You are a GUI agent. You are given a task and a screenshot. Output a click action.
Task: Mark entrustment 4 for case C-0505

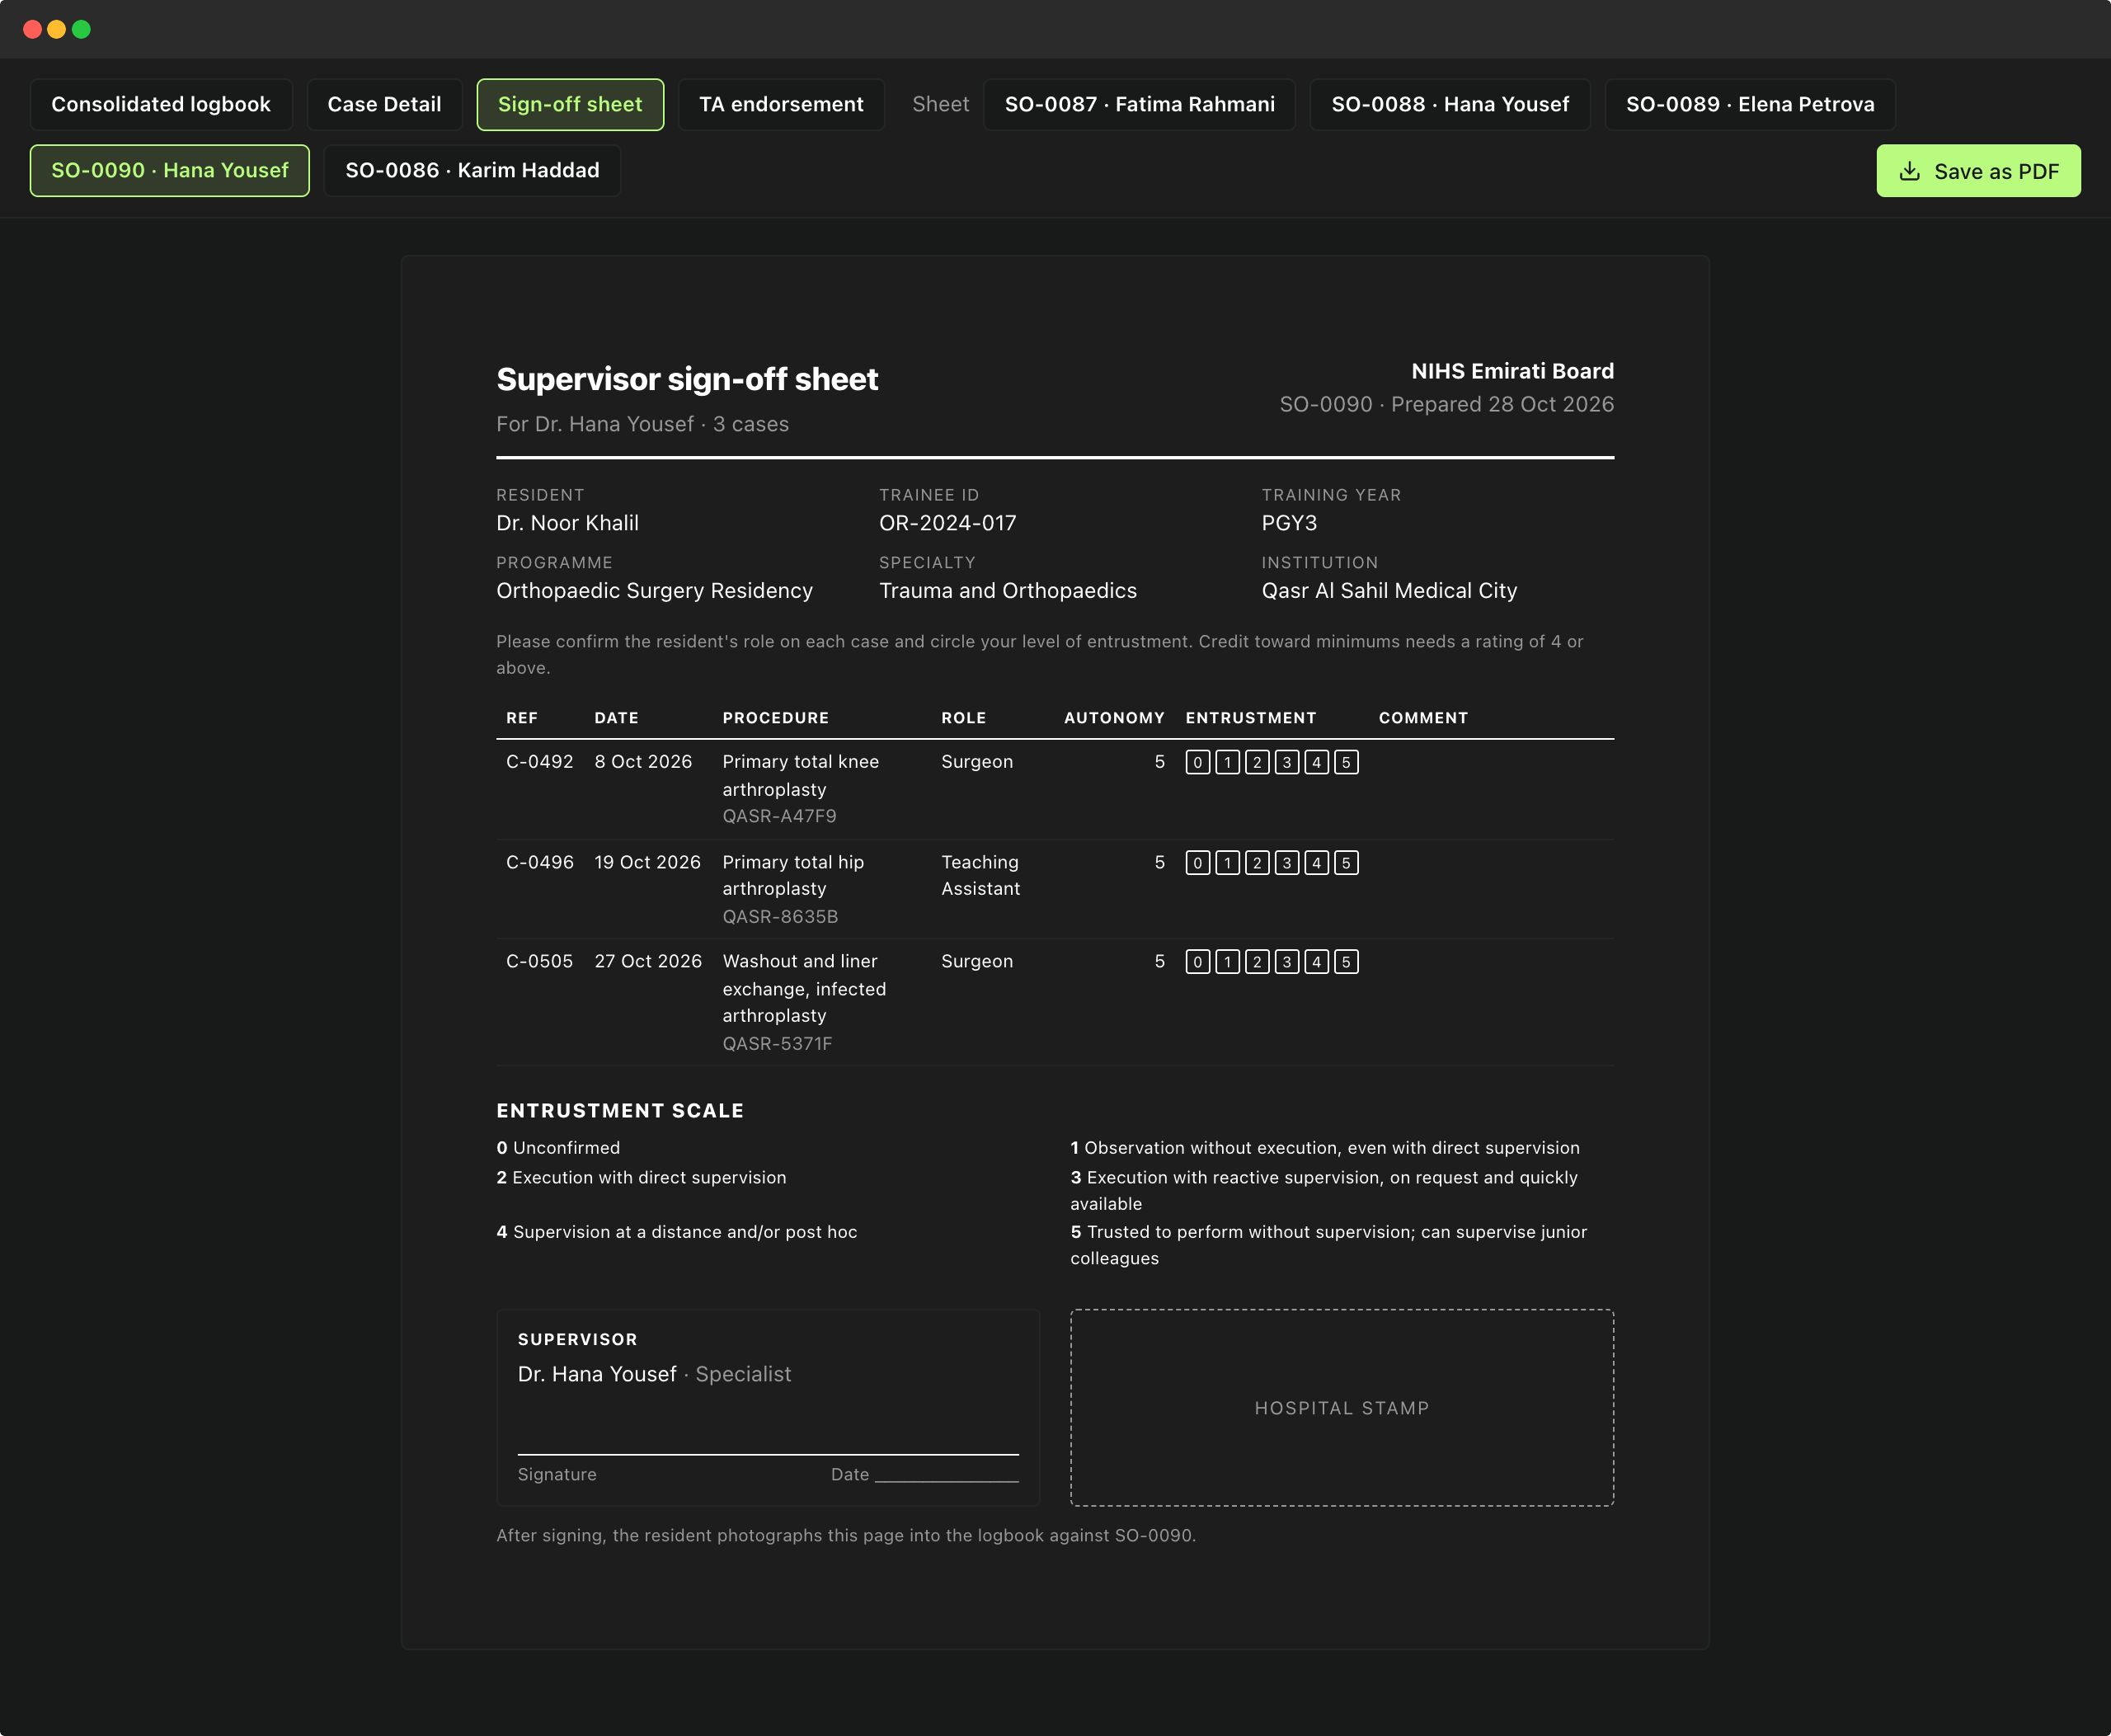click(1317, 962)
